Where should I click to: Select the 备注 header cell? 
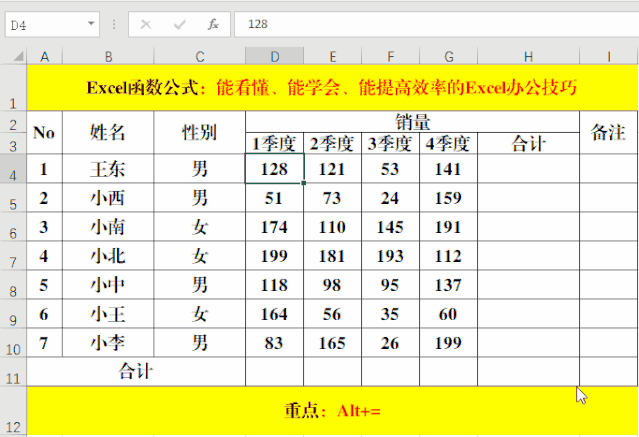(608, 132)
